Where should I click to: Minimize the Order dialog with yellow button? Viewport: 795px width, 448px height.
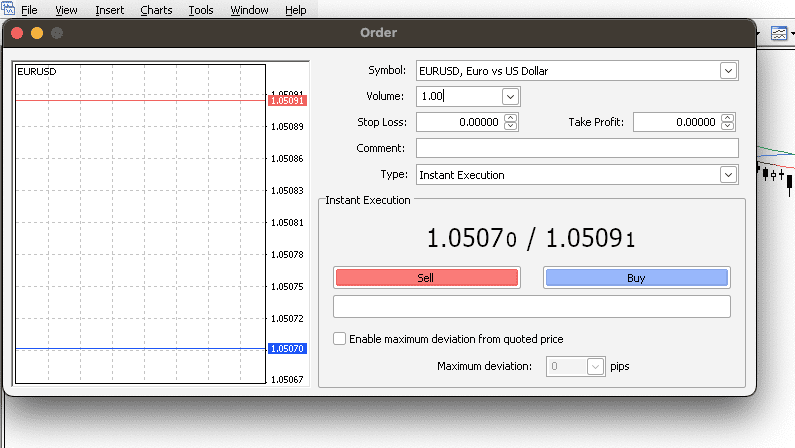(x=37, y=33)
